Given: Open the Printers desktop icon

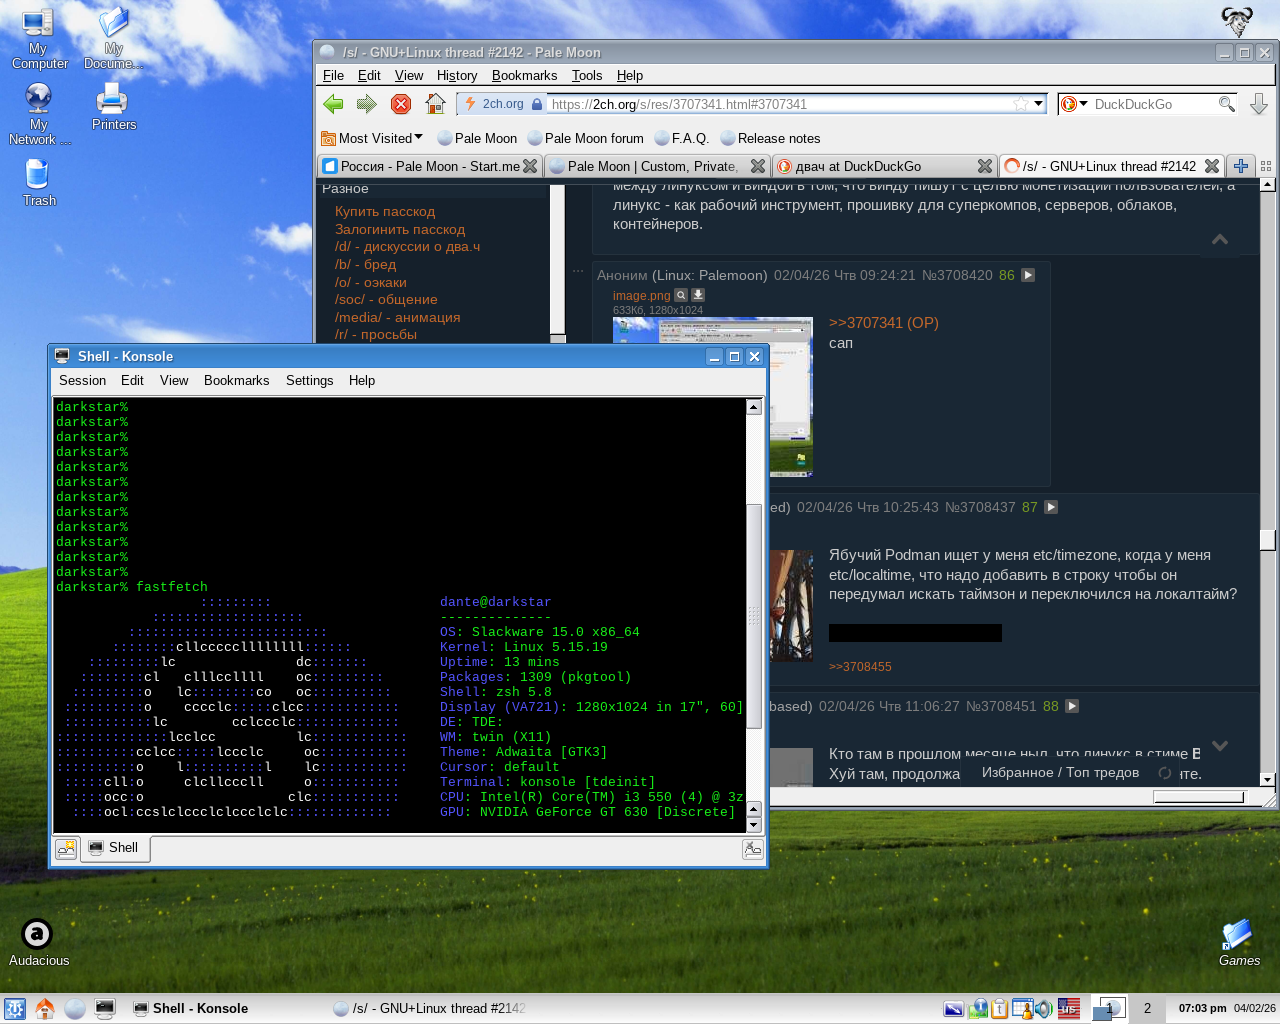Looking at the screenshot, I should point(113,107).
